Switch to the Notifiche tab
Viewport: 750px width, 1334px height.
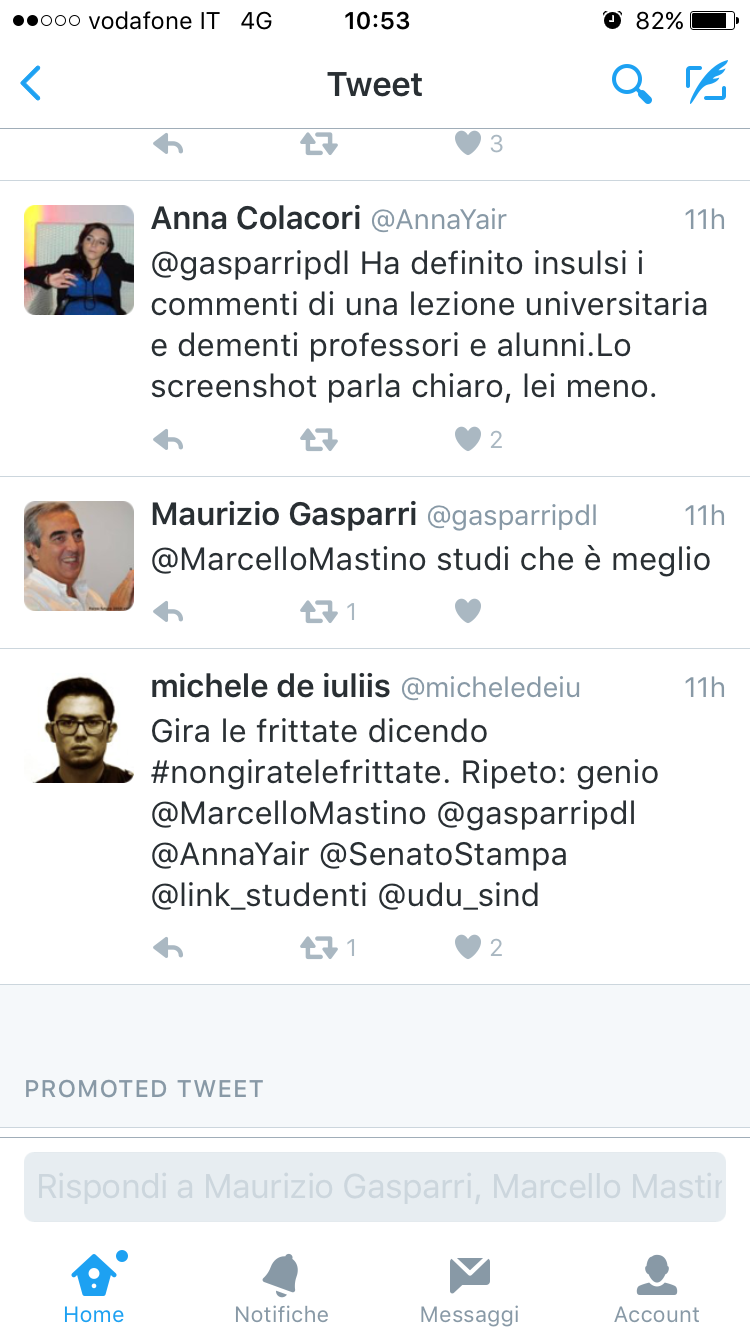(x=281, y=1288)
